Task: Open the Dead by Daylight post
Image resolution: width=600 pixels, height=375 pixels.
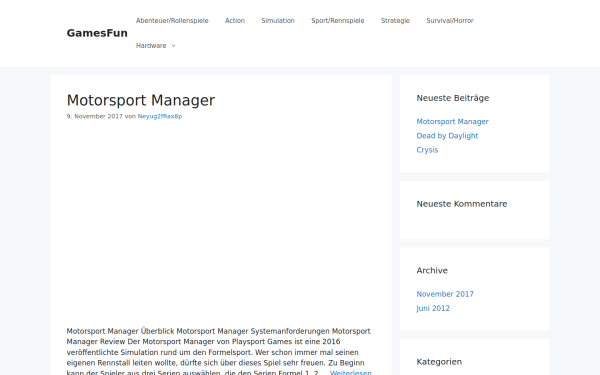Action: pos(447,136)
